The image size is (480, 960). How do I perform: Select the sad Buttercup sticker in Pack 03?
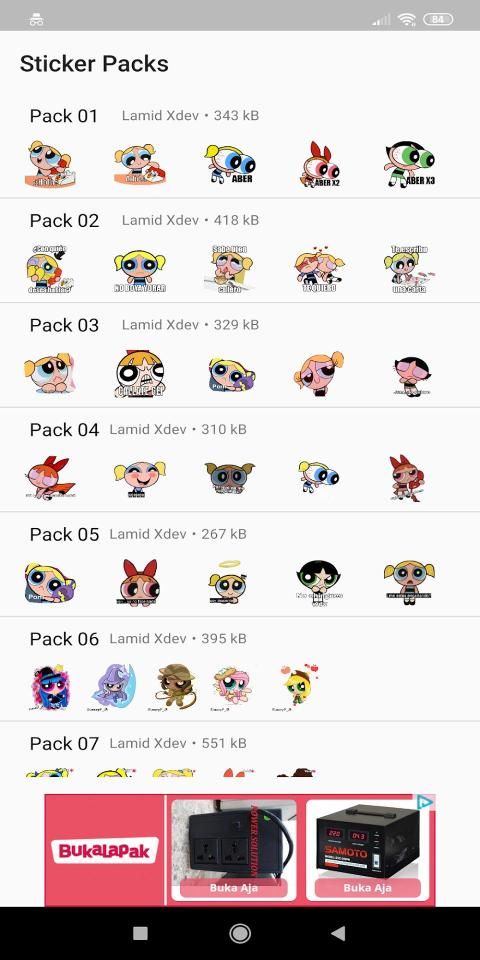(411, 375)
